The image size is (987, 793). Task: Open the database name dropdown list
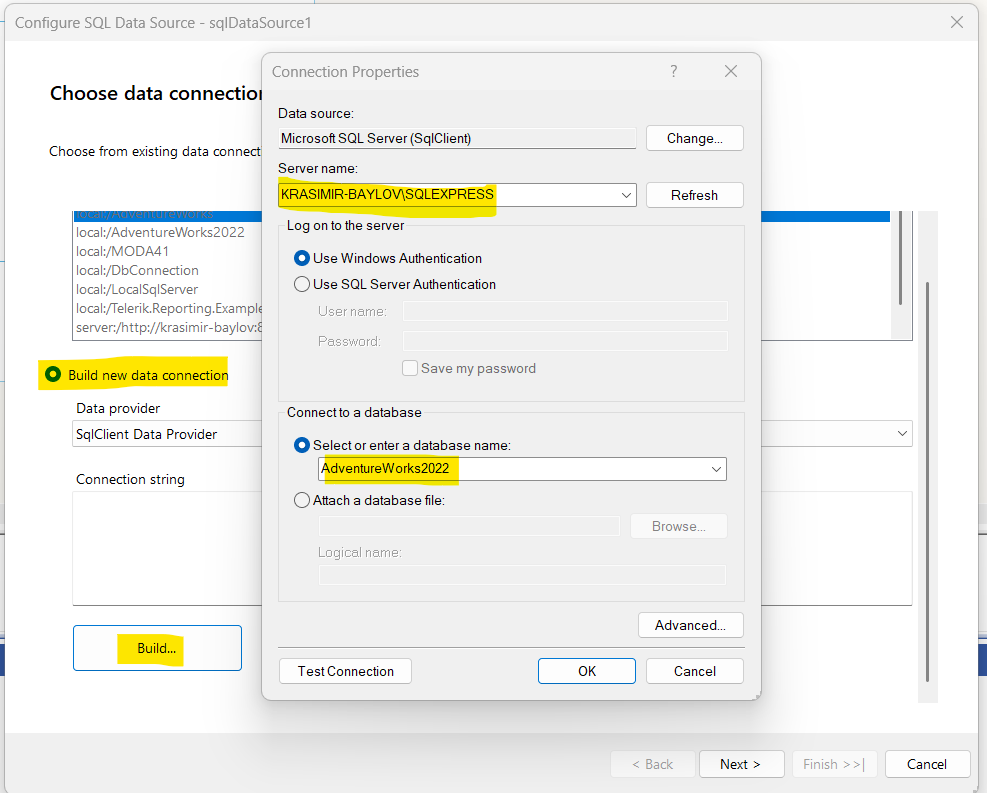pos(716,469)
